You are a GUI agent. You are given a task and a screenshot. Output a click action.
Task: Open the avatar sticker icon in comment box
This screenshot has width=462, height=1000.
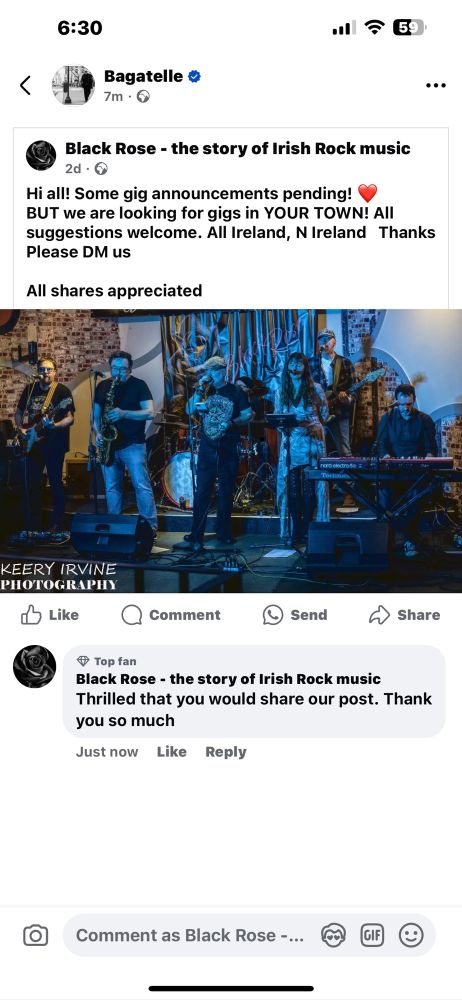(333, 936)
